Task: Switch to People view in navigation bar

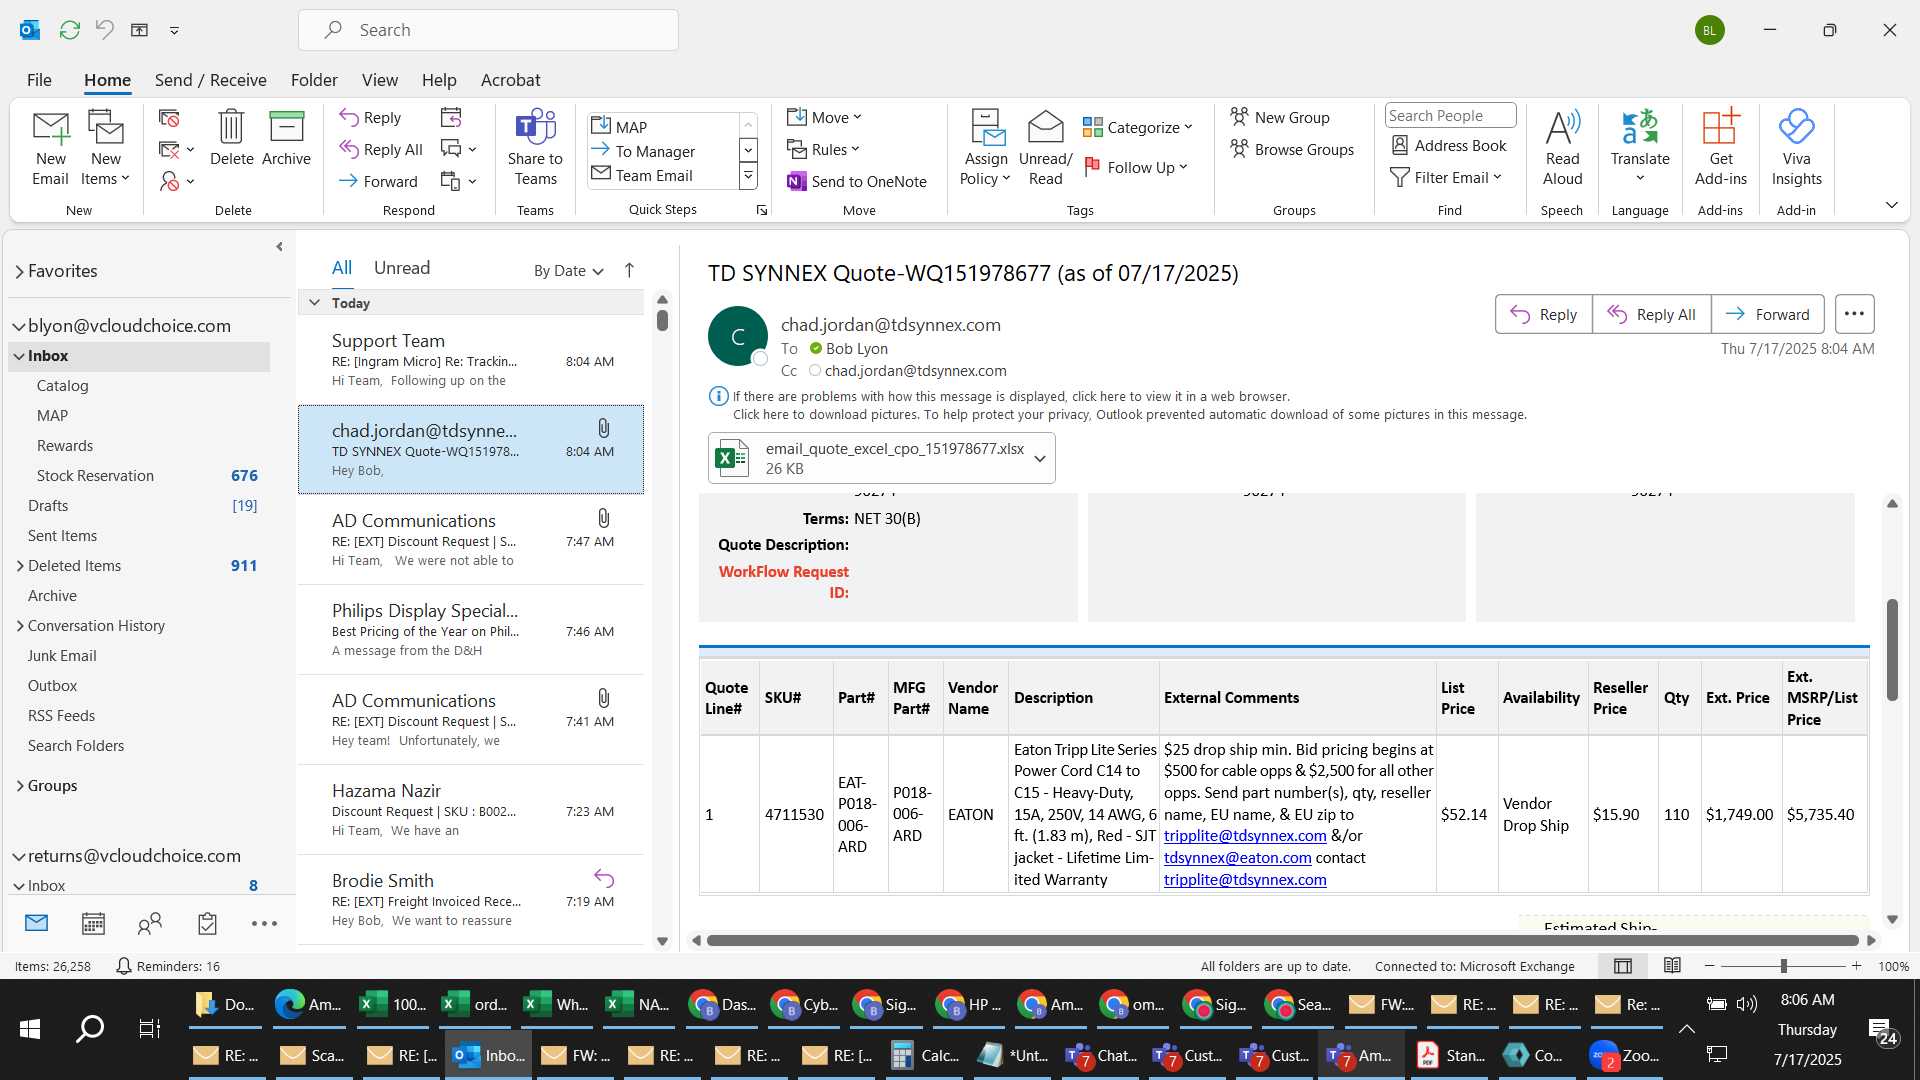Action: 150,923
